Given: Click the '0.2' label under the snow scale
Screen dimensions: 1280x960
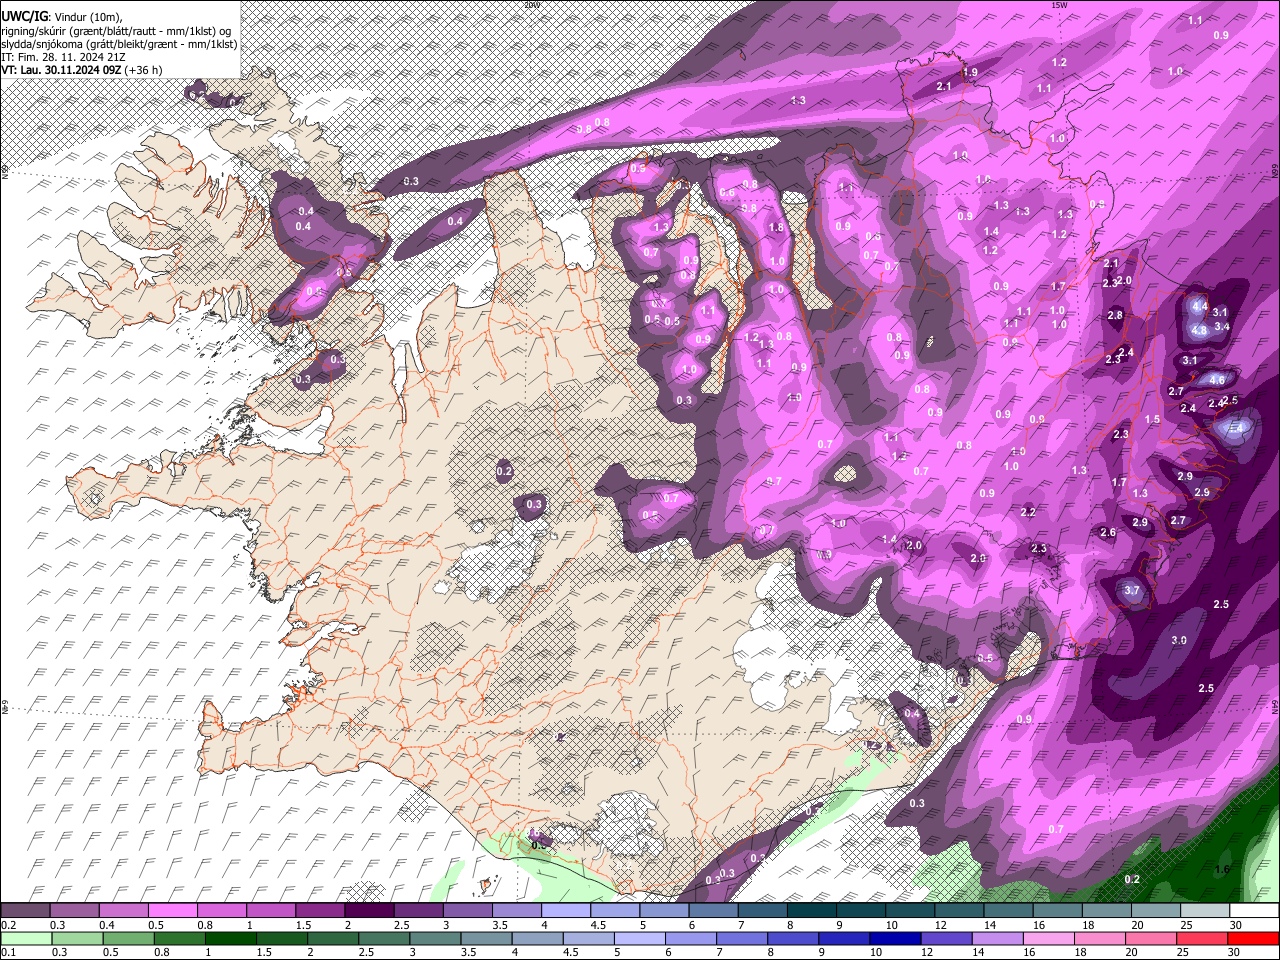Looking at the screenshot, I should (x=7, y=925).
